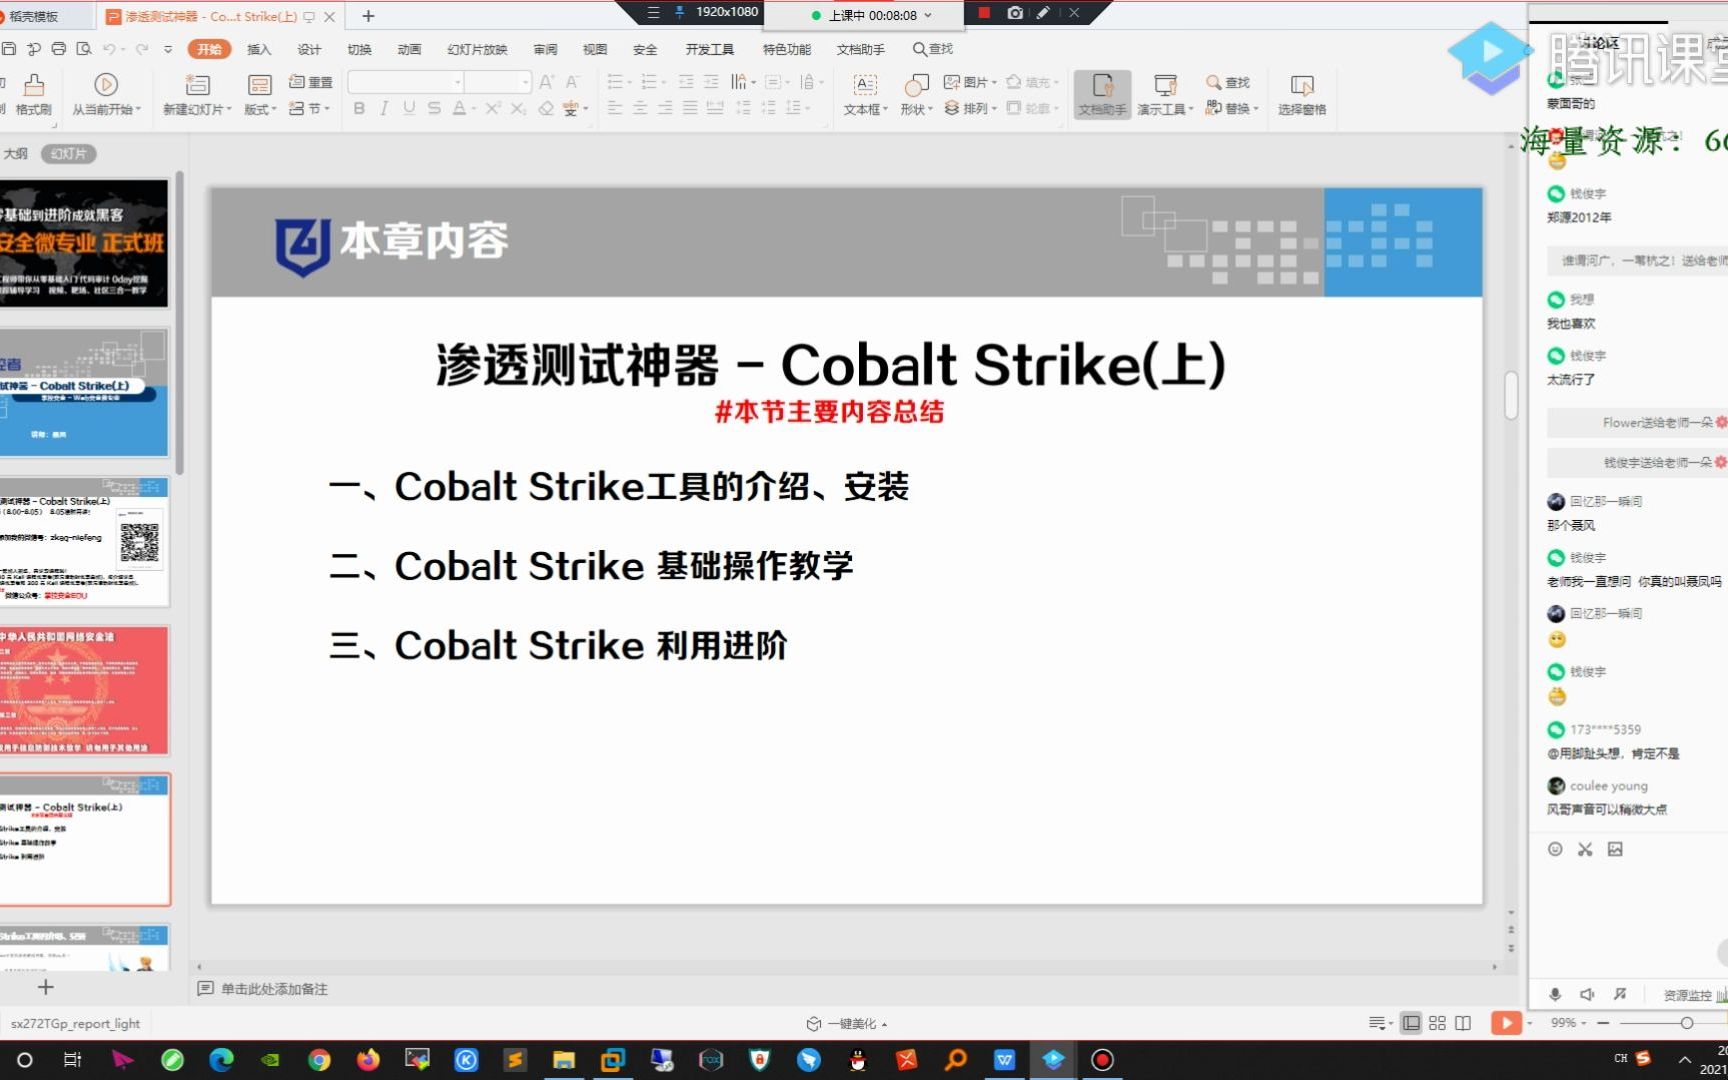1728x1080 pixels.
Task: Click the Format Painter (格式刷) icon
Action: tap(34, 85)
